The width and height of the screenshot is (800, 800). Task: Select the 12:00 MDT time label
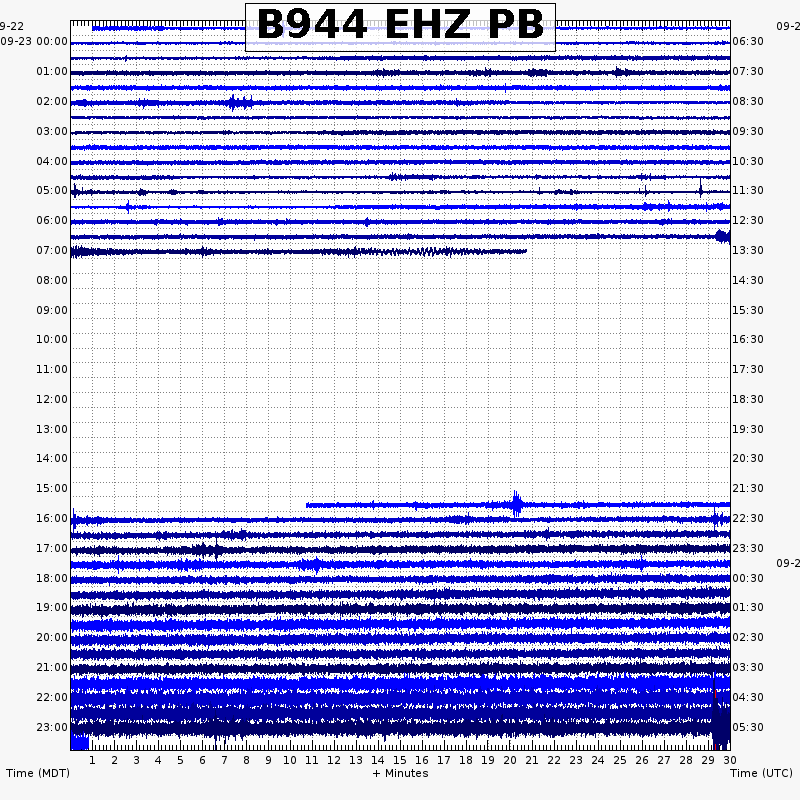tap(52, 399)
